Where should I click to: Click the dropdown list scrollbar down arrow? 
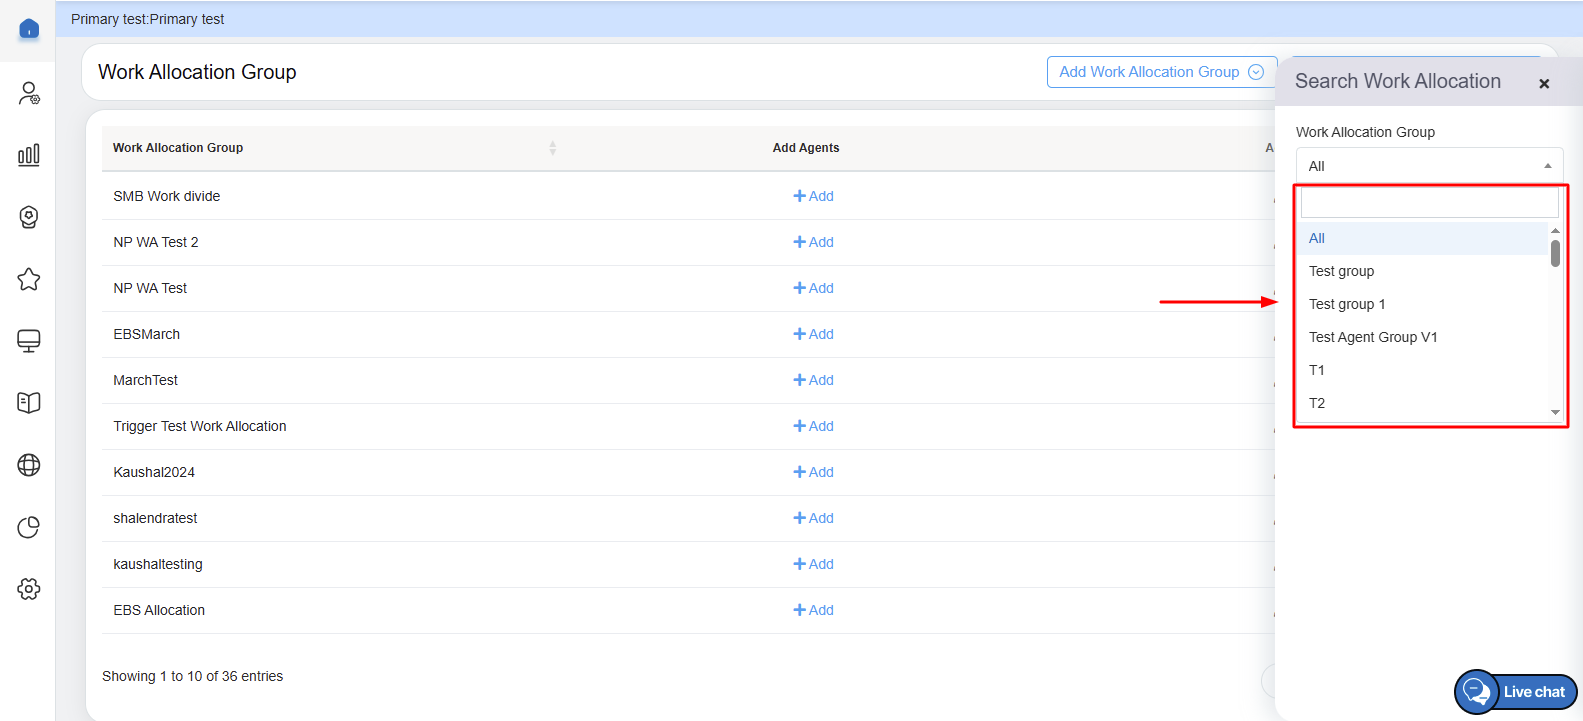[x=1555, y=412]
